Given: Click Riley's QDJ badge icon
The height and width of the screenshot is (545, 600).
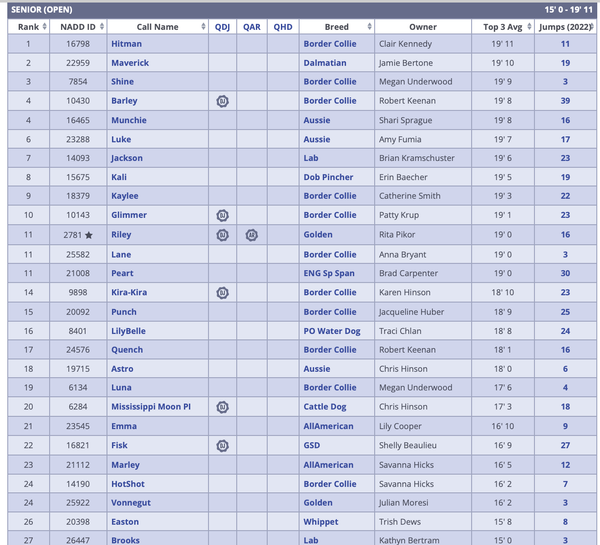Looking at the screenshot, I should click(222, 235).
